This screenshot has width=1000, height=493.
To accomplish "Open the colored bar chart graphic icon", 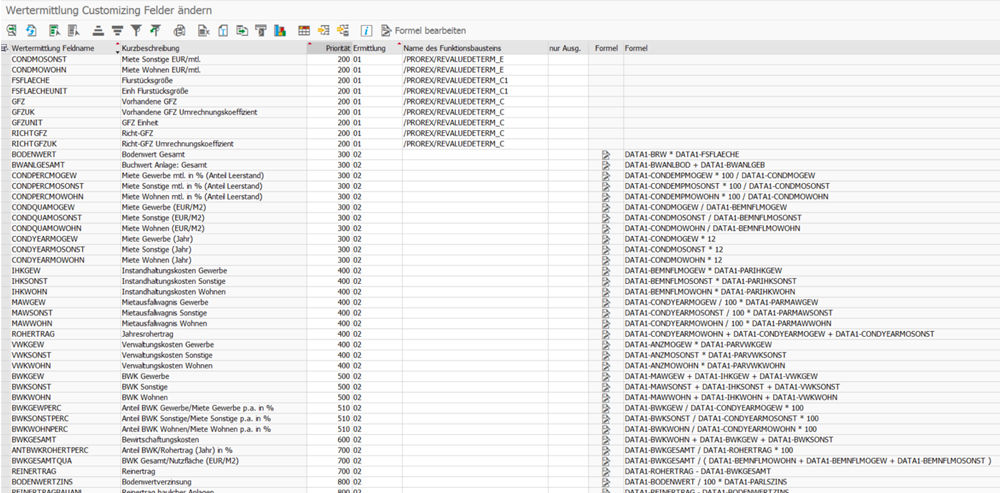I will coord(279,30).
